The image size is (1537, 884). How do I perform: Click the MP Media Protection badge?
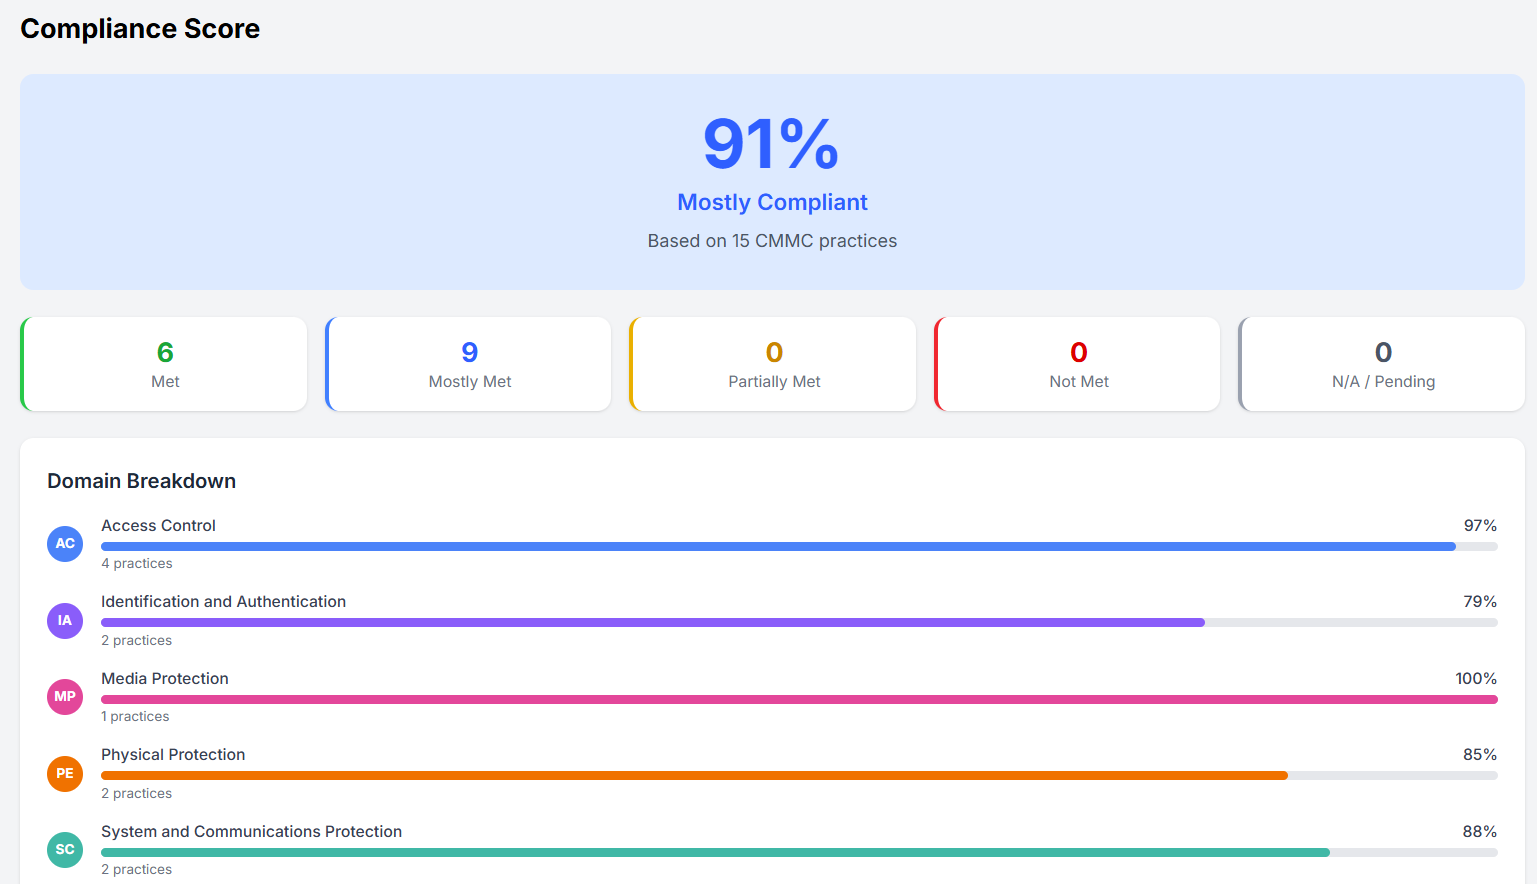[x=65, y=697]
